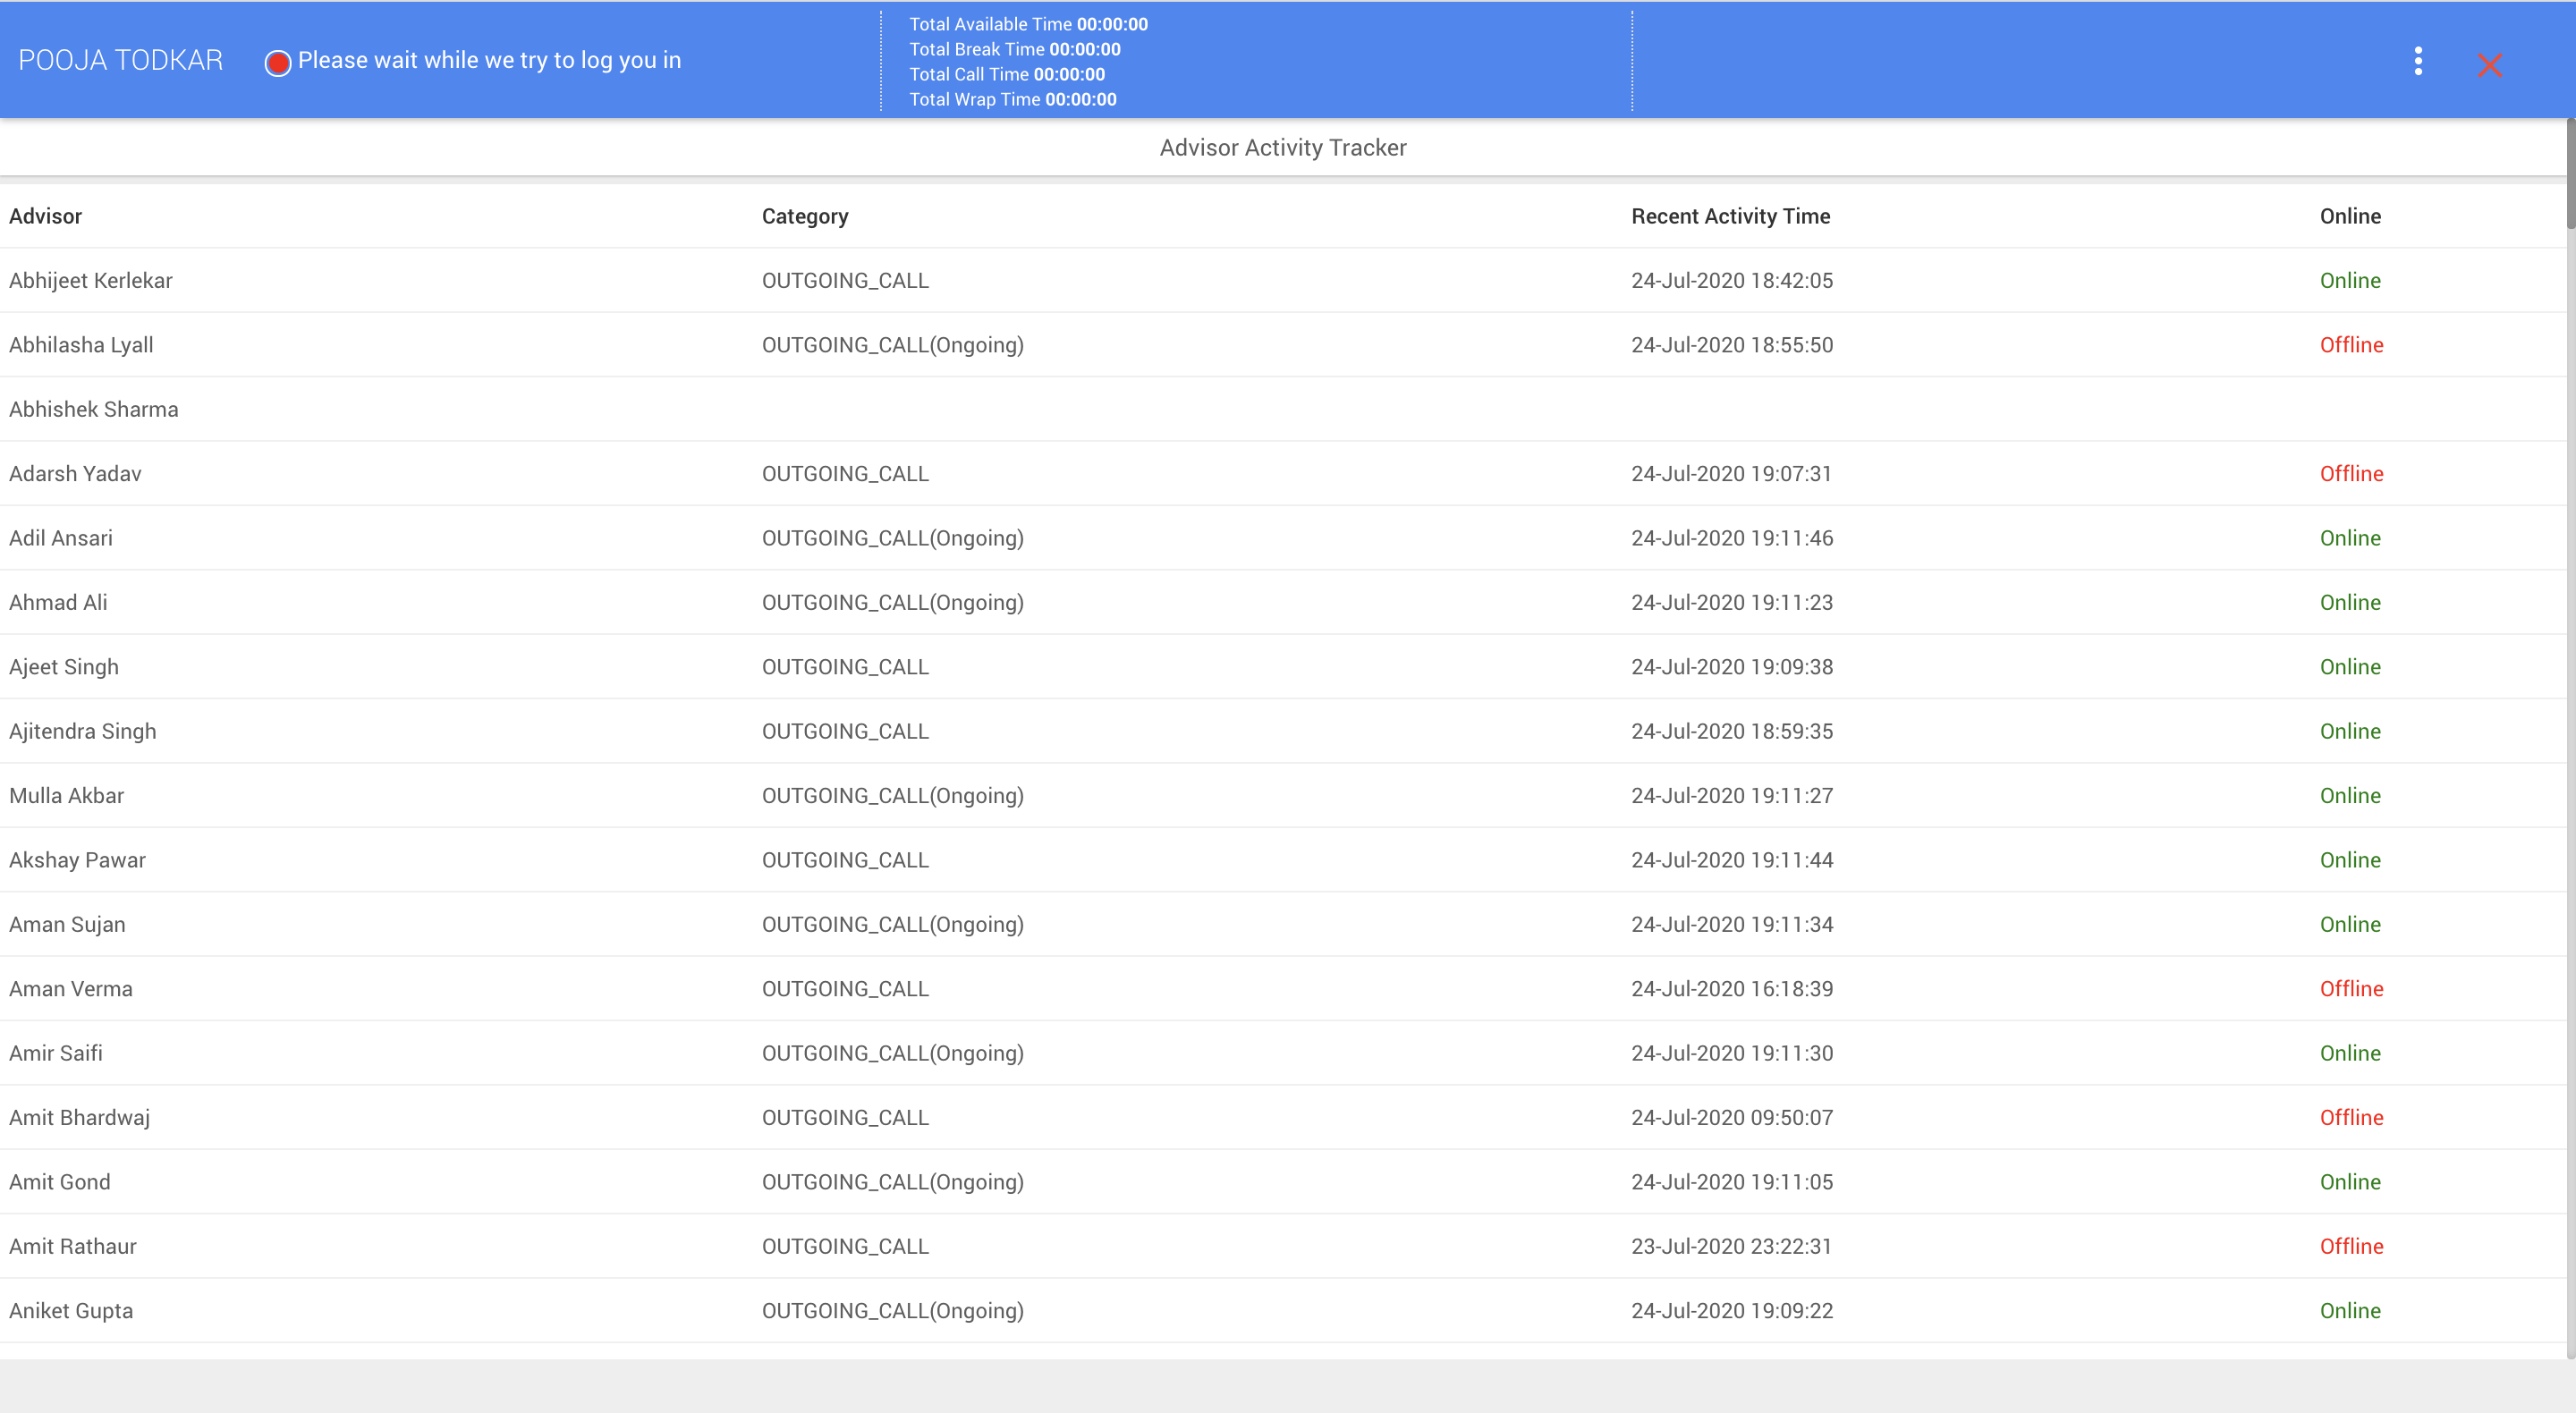Click the 24-Jul-2020 18:55:50 activity time
This screenshot has width=2576, height=1413.
[1732, 345]
